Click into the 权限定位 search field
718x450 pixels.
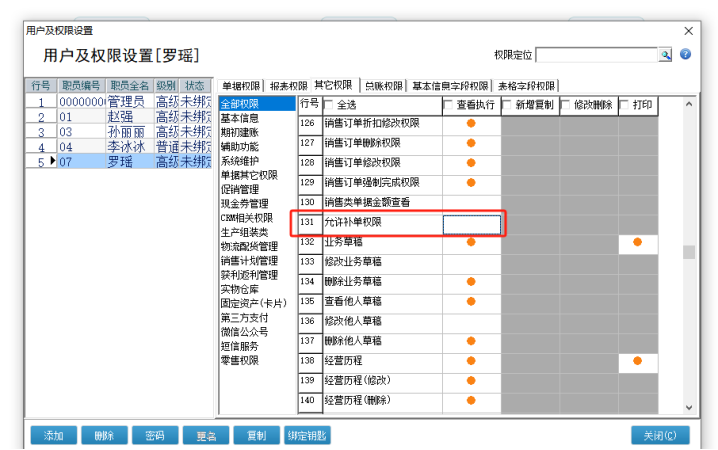(597, 55)
